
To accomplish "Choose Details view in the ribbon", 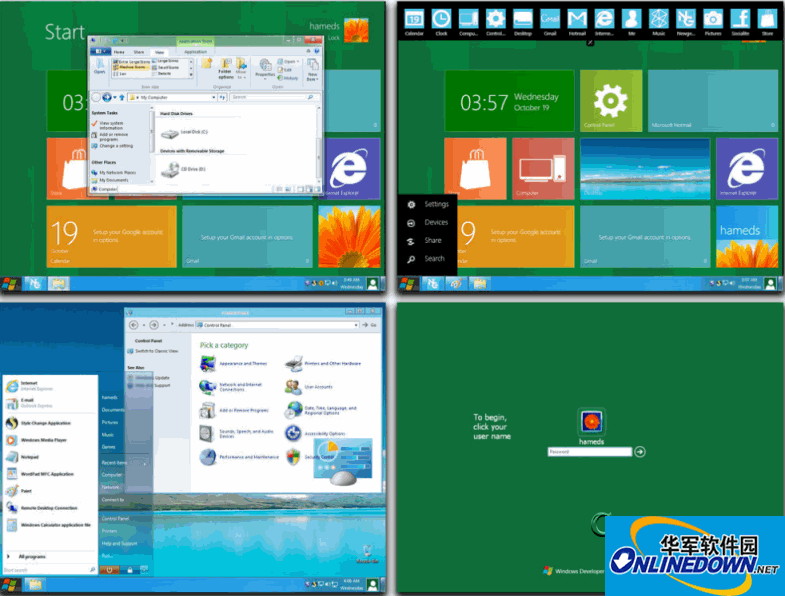I will 162,74.
